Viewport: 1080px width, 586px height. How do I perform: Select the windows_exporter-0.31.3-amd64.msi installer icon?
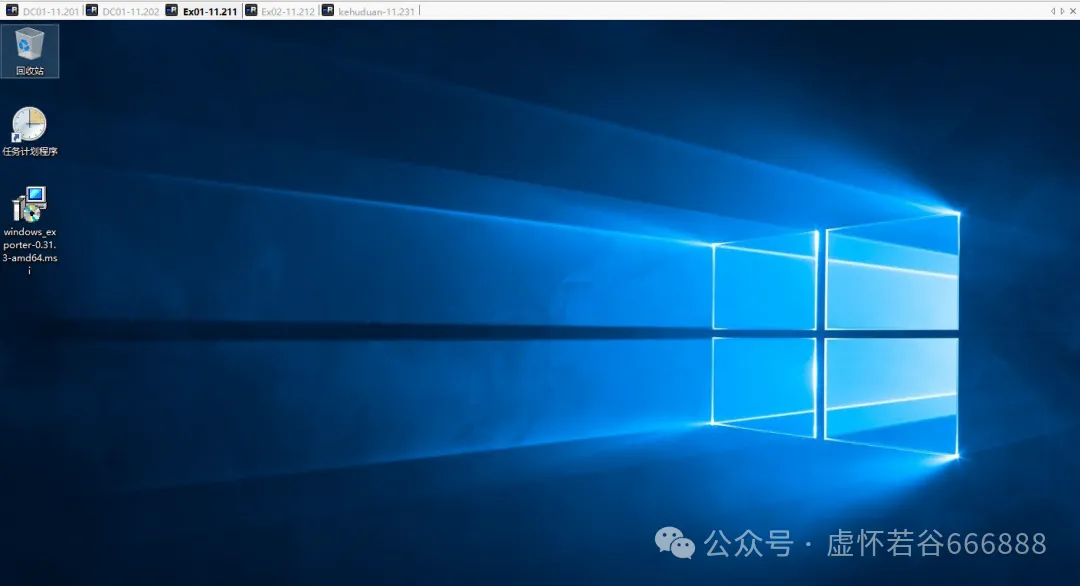click(30, 231)
